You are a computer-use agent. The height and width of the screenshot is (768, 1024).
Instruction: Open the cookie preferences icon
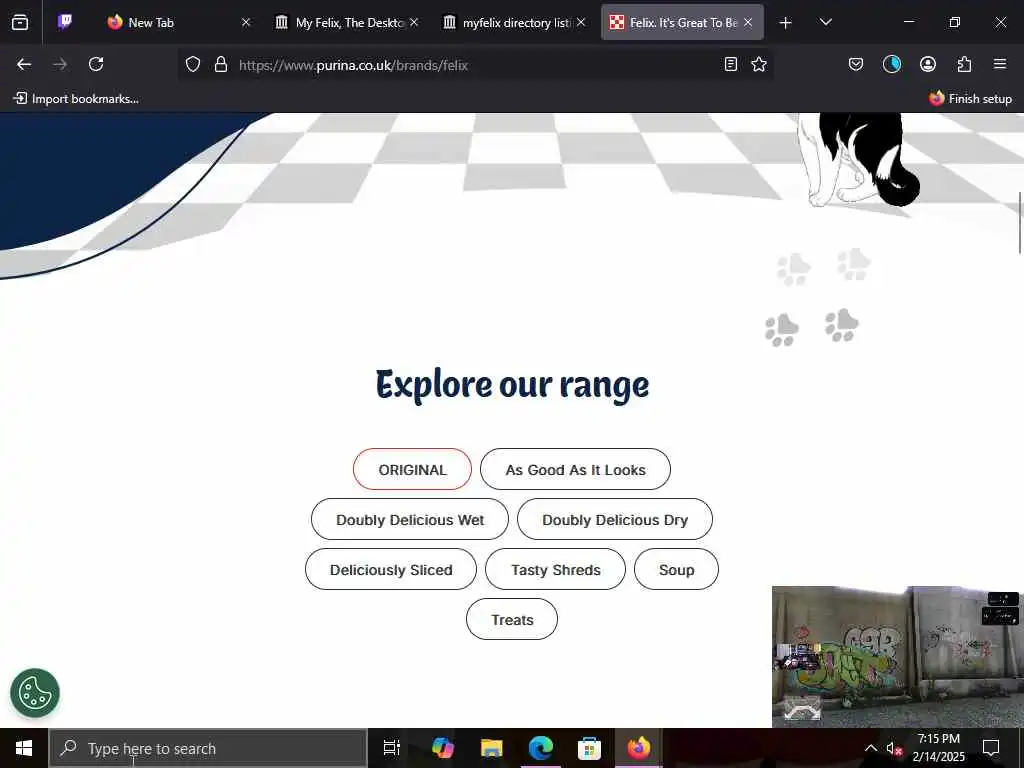tap(35, 693)
